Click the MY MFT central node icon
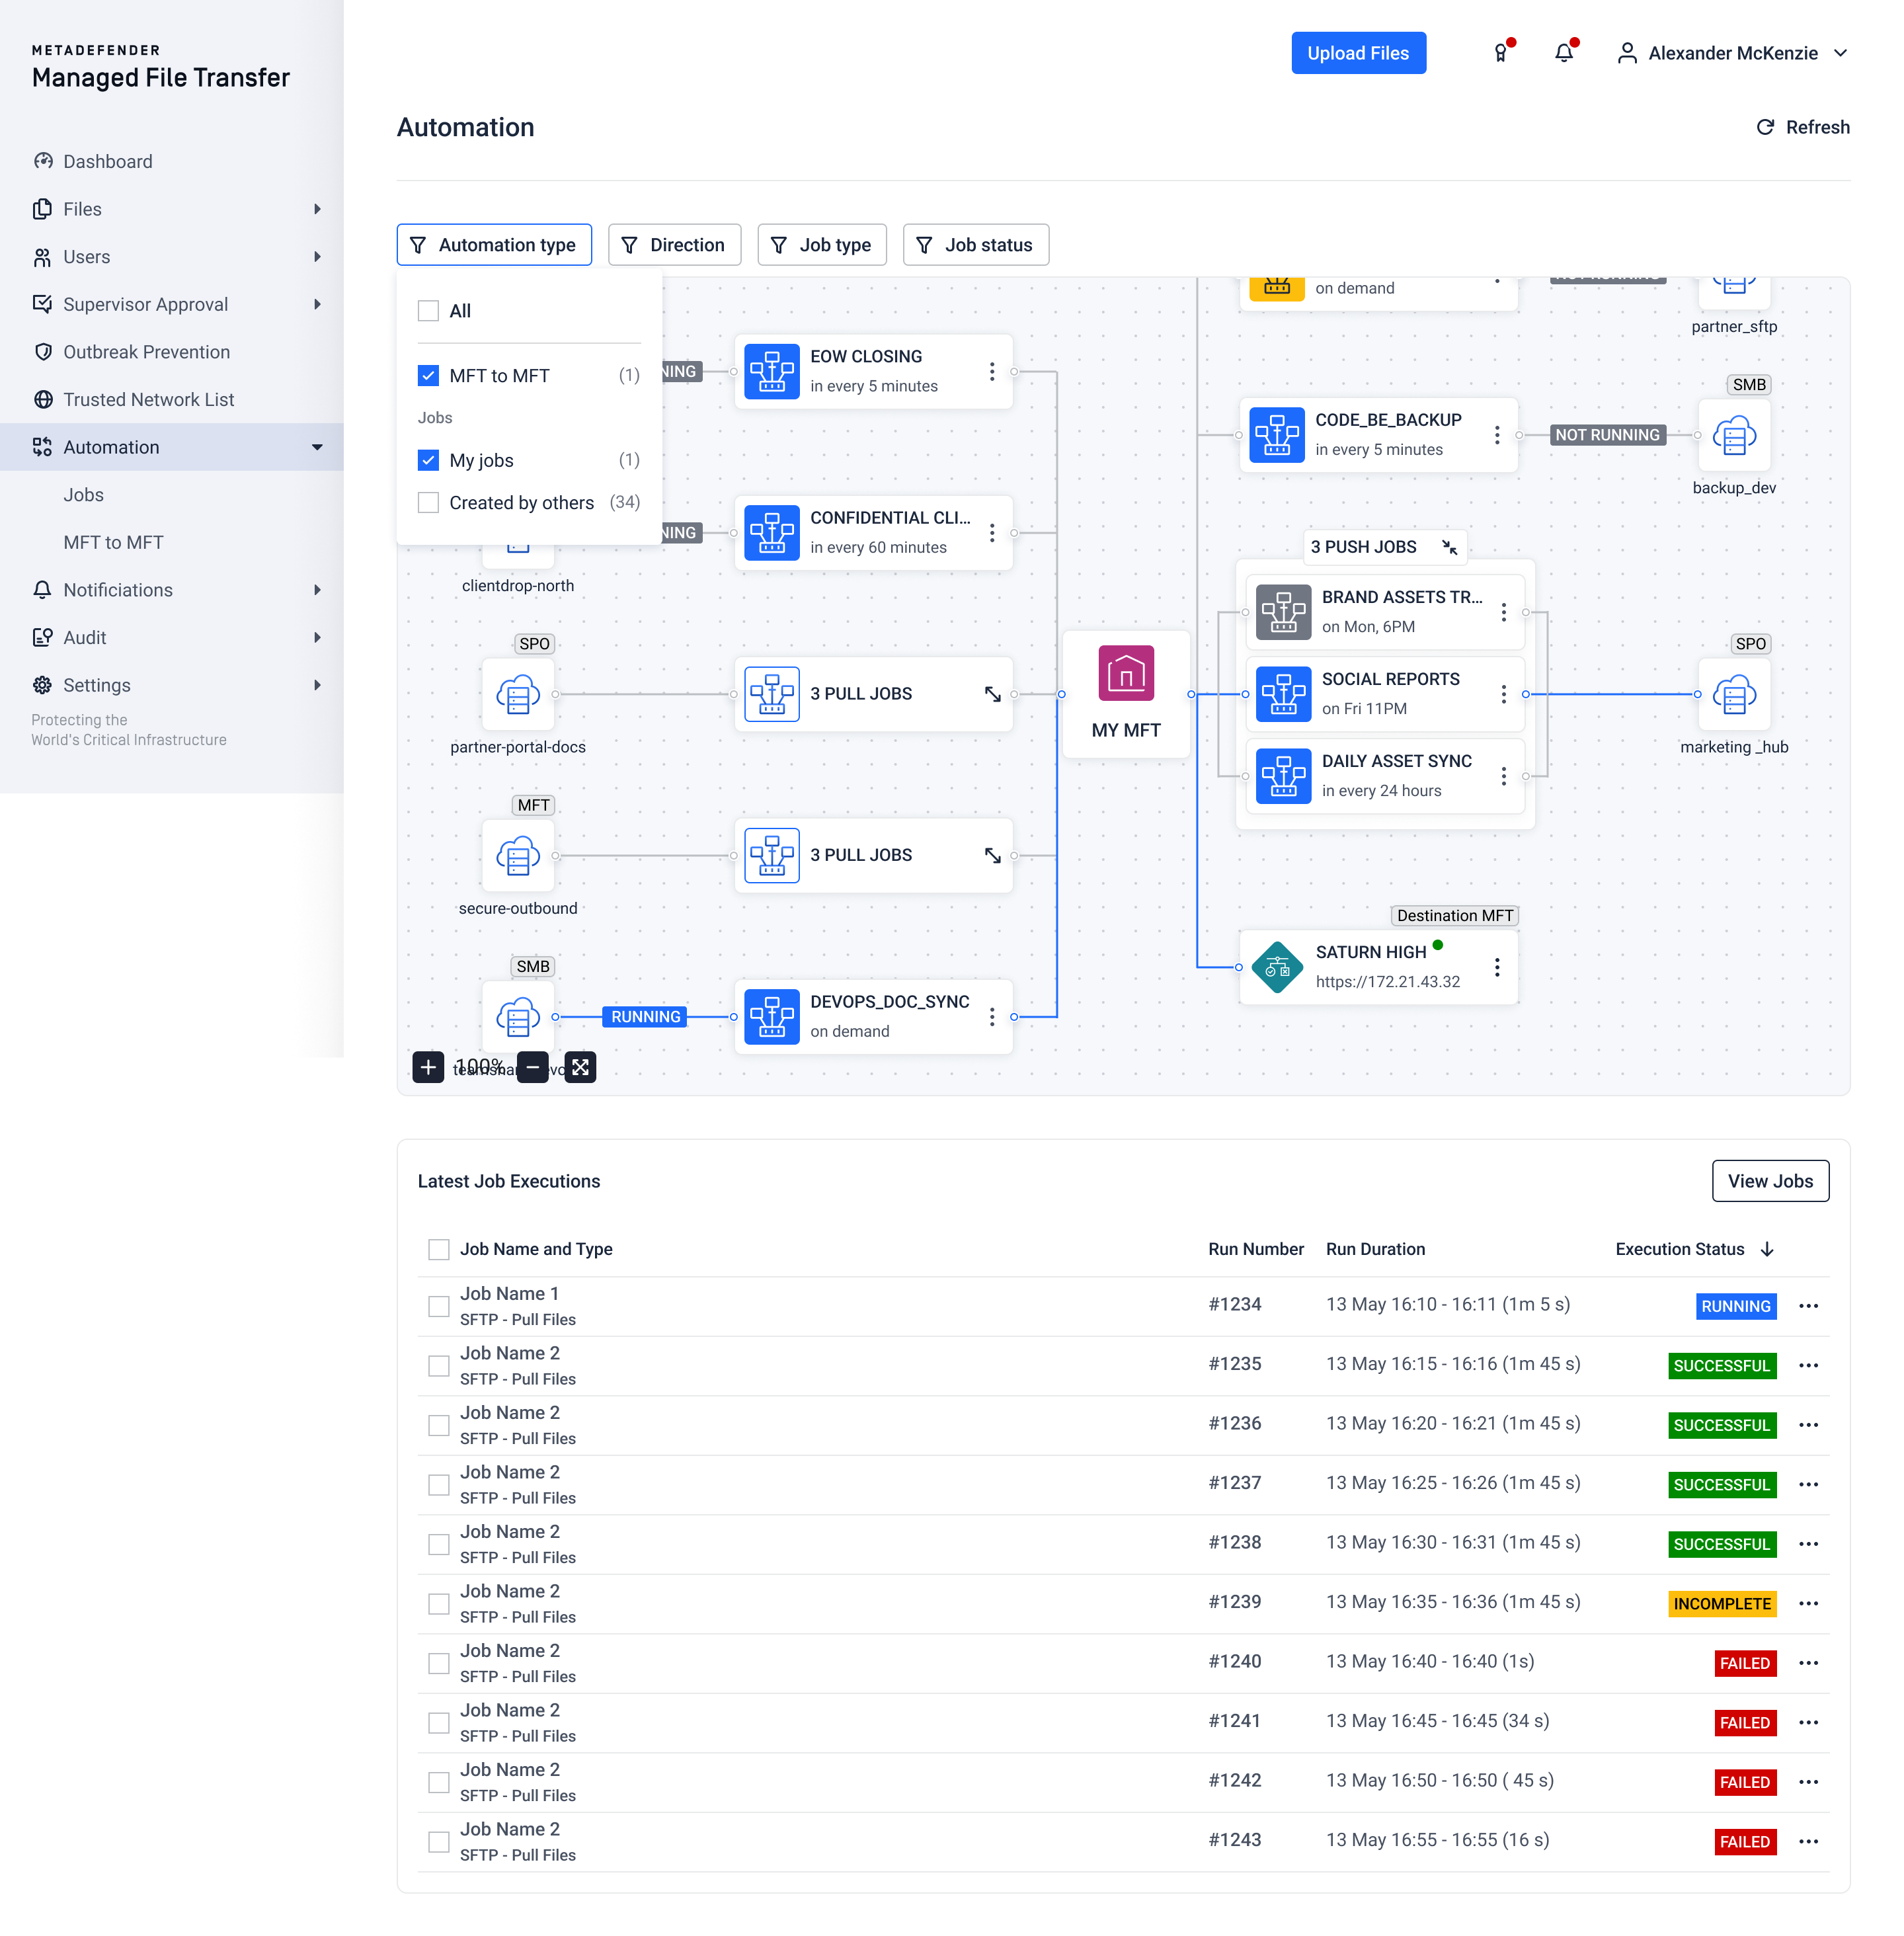The width and height of the screenshot is (1904, 1936). [x=1126, y=673]
